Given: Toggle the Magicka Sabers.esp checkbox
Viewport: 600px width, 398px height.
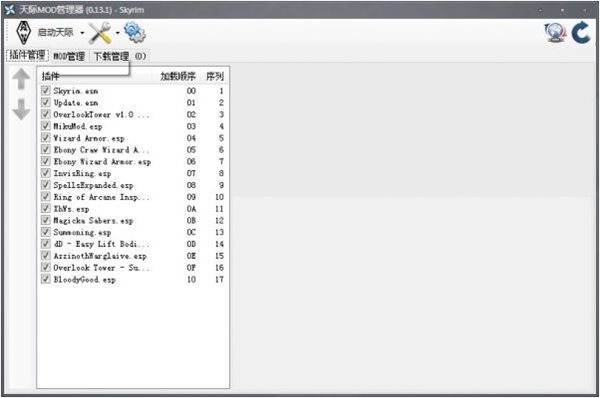Looking at the screenshot, I should coord(46,220).
